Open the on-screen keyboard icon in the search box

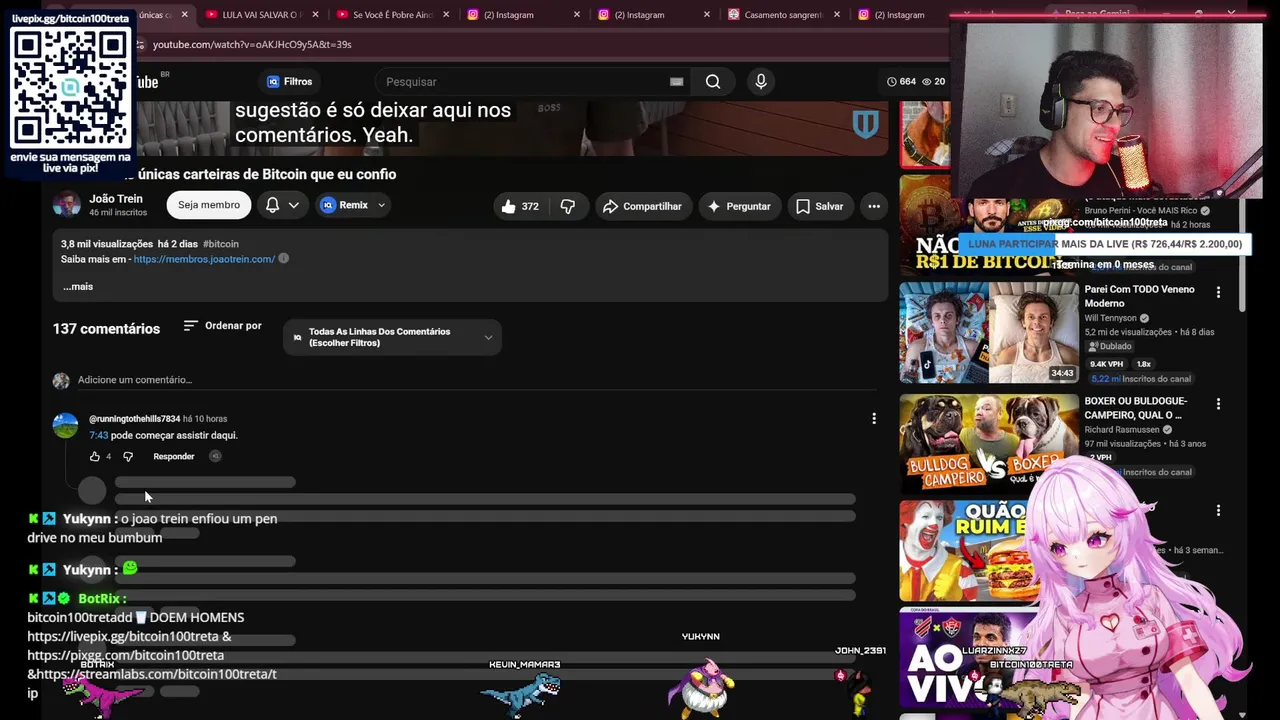point(676,82)
